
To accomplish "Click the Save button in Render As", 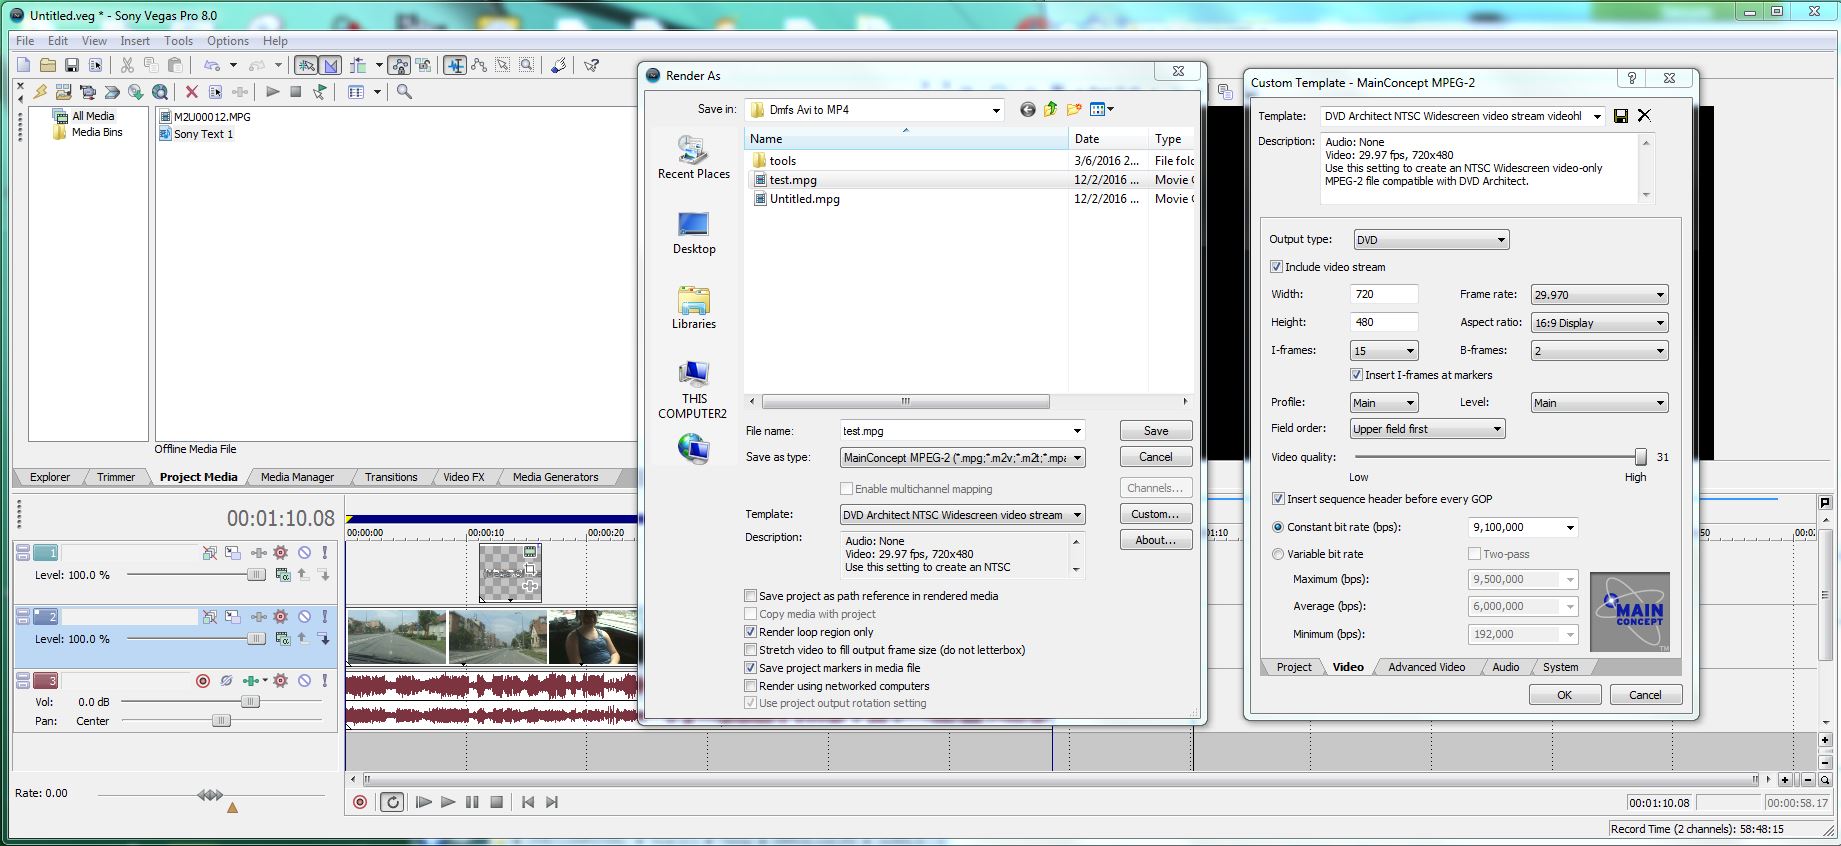I will (x=1156, y=431).
